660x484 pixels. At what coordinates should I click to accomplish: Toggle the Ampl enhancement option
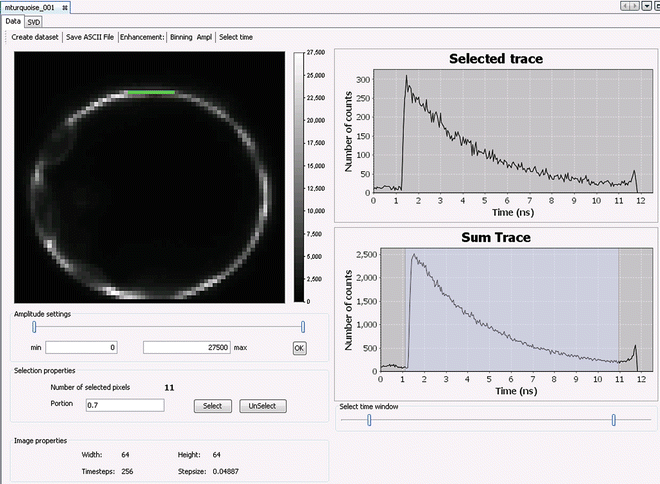pos(205,37)
